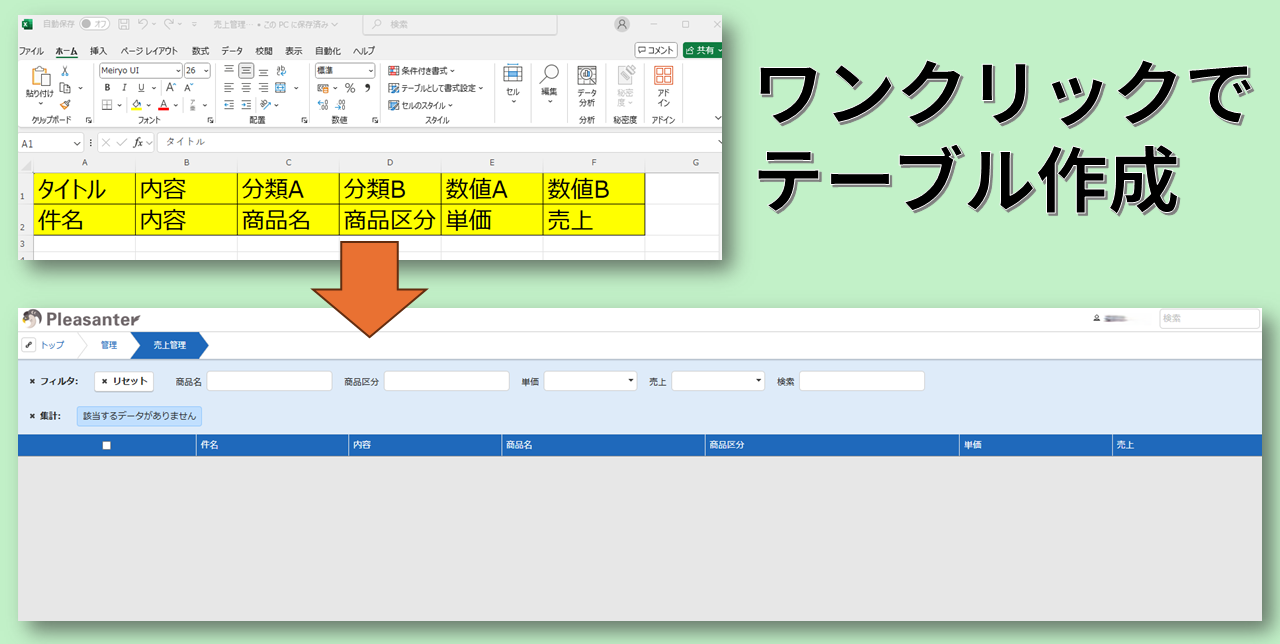The height and width of the screenshot is (644, 1280).
Task: Click the Format Painter brush icon
Action: tap(65, 104)
